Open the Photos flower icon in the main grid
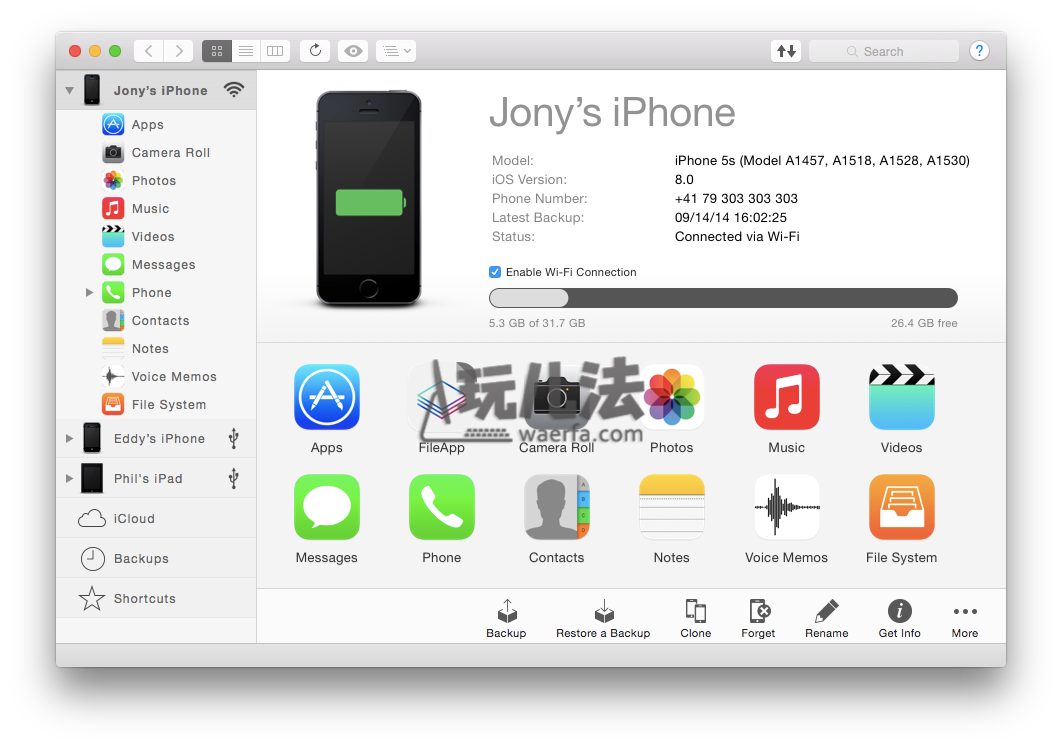 pyautogui.click(x=672, y=397)
